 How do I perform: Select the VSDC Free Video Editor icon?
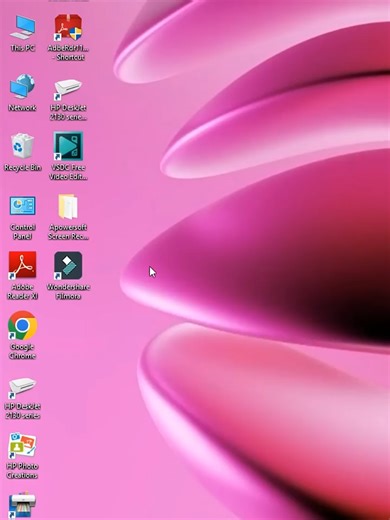[68, 146]
